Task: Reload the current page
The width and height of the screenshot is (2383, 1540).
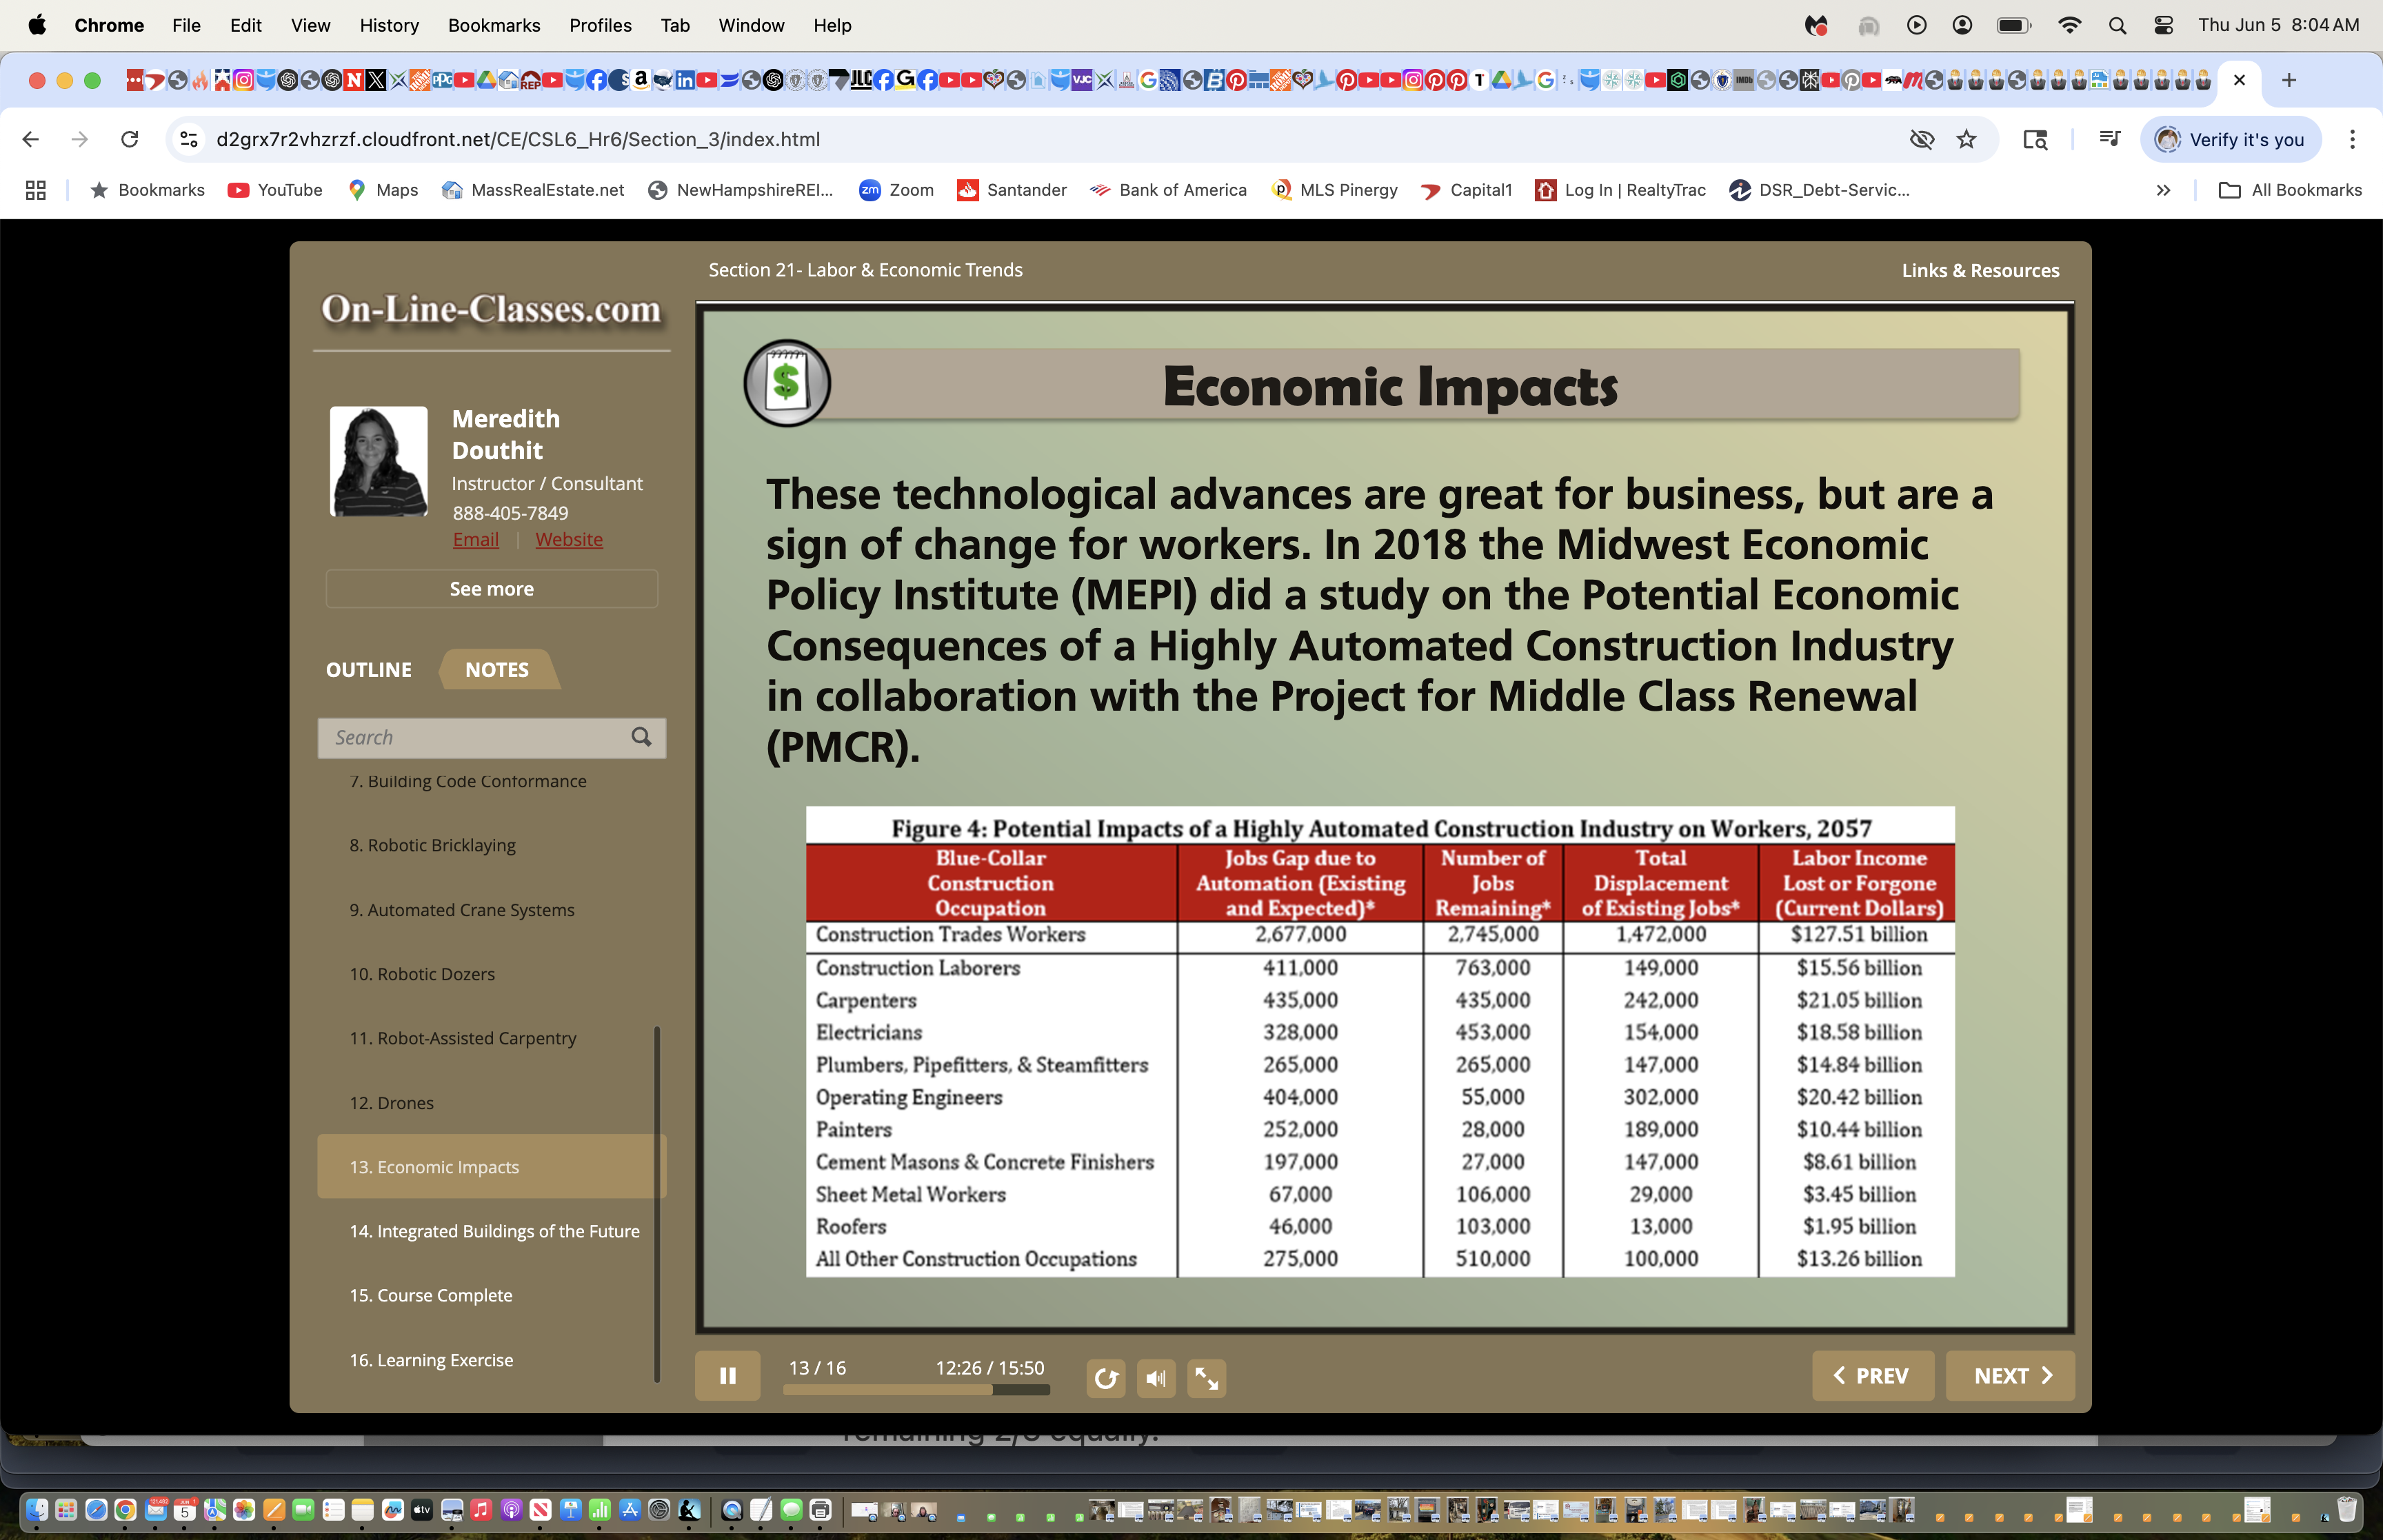Action: tap(129, 139)
